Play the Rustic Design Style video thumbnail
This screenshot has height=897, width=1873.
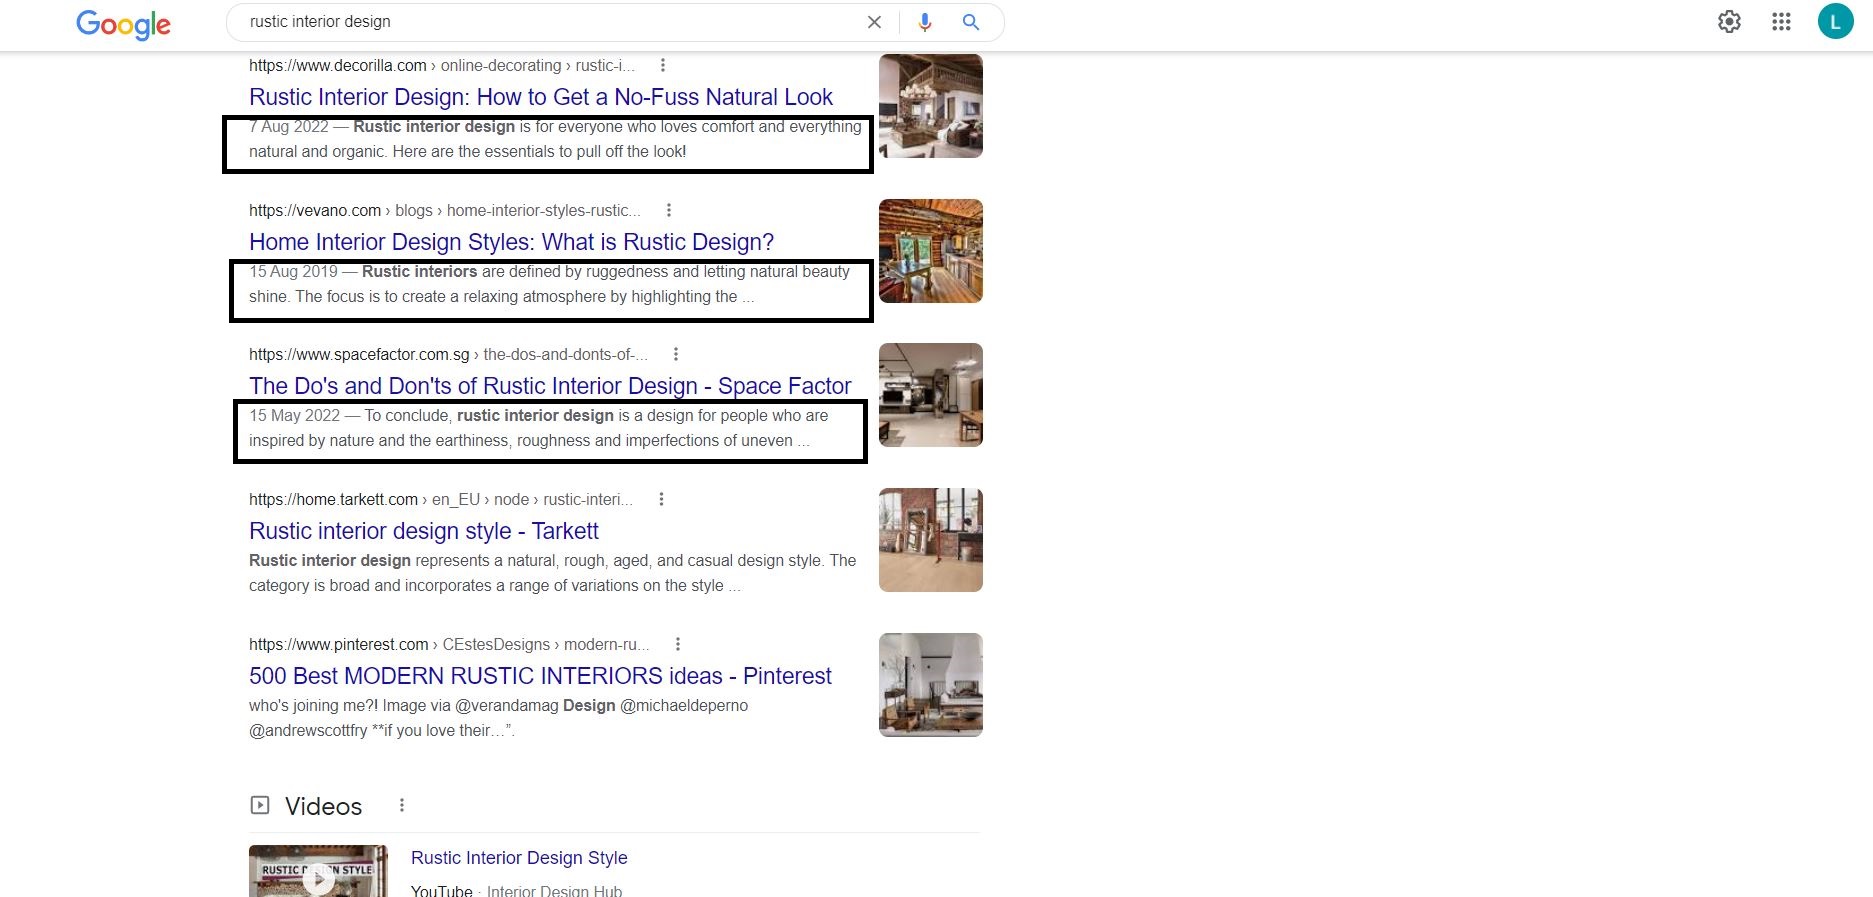coord(318,873)
